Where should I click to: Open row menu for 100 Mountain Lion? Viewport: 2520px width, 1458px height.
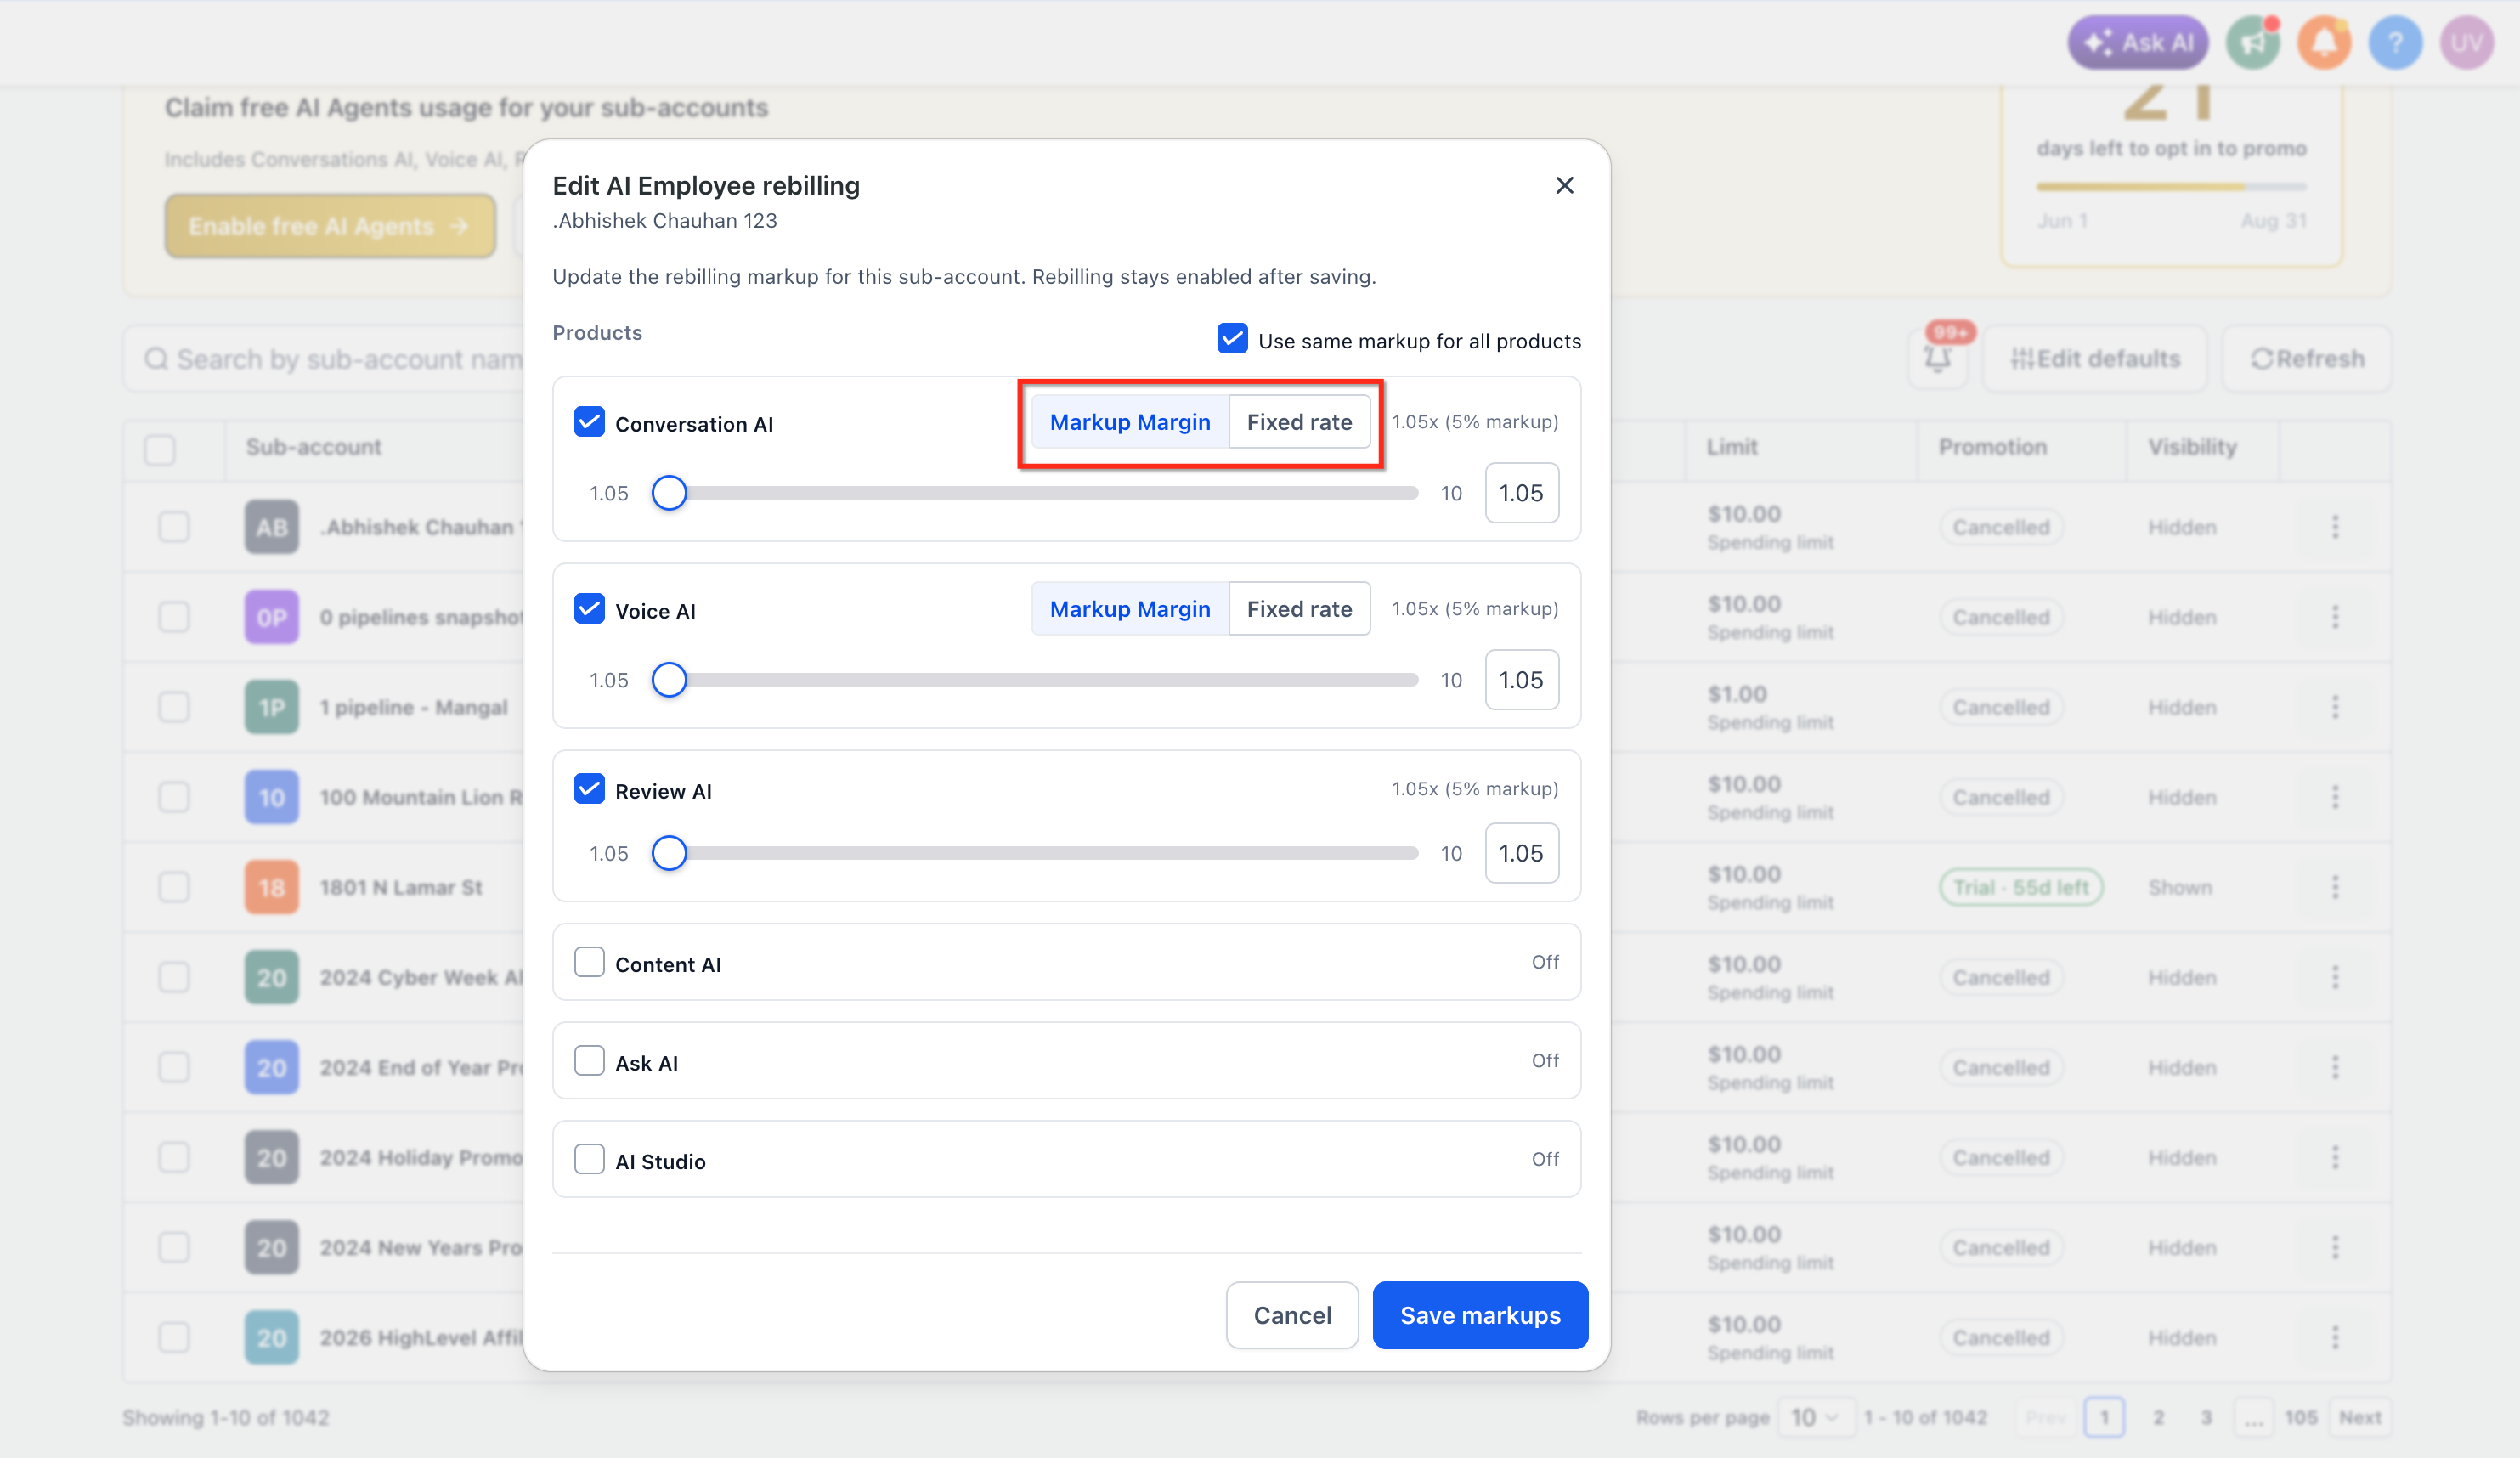pos(2335,797)
